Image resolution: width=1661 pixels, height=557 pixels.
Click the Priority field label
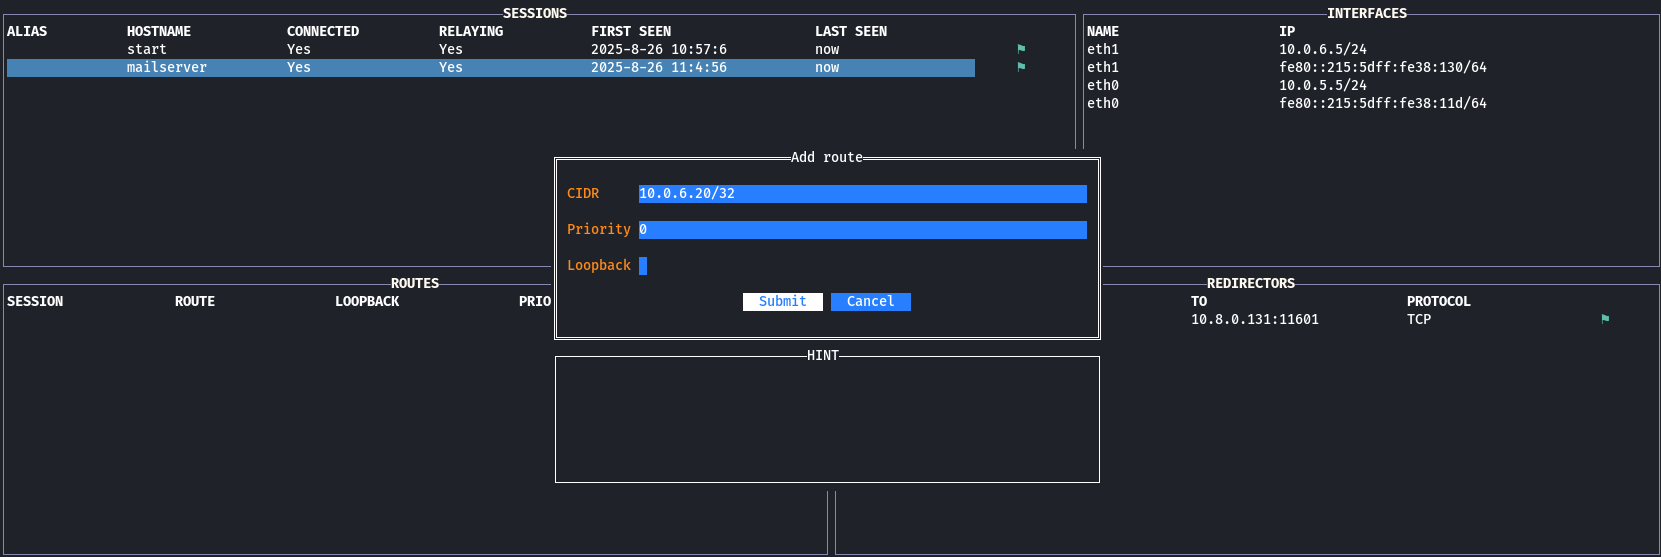point(599,229)
